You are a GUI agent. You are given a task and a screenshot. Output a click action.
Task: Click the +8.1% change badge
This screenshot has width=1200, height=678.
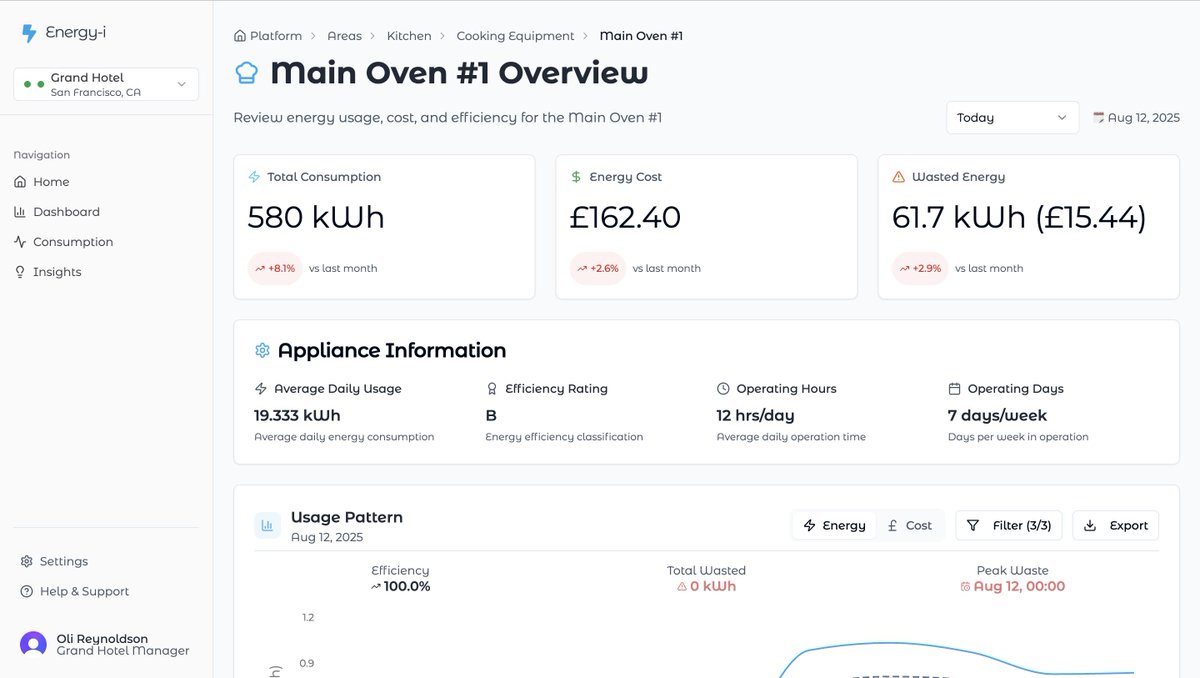[x=275, y=268]
